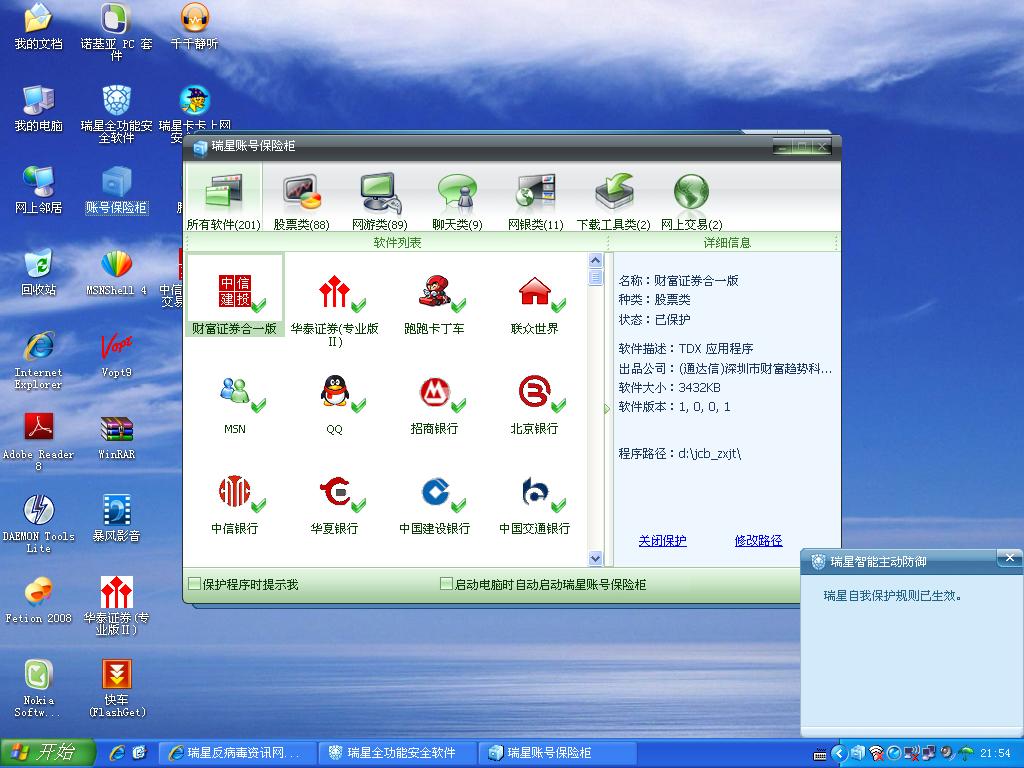Open the 千千静听 desktop icon
The image size is (1024, 768).
pos(194,26)
